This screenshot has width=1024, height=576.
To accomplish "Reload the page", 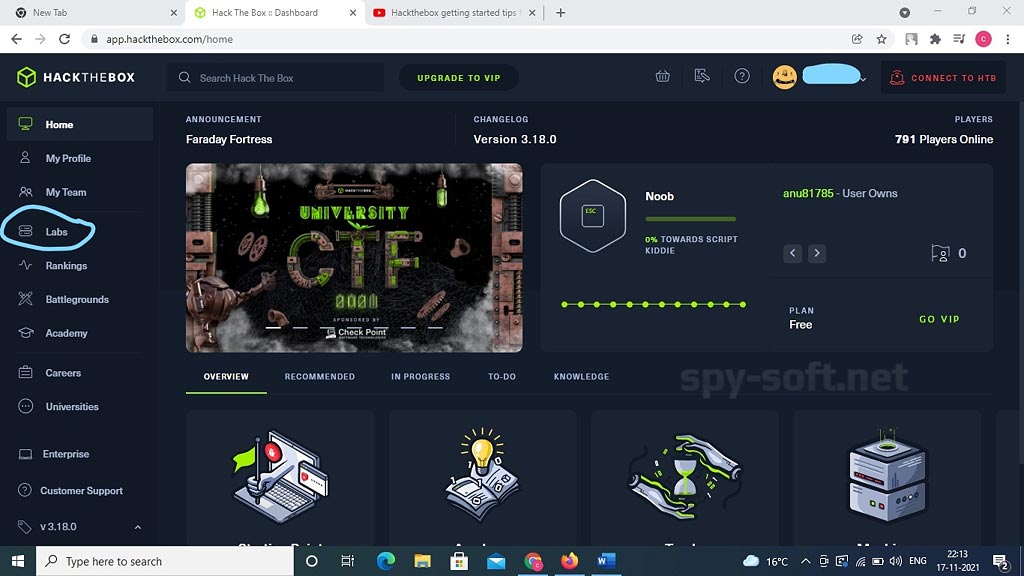I will coord(64,39).
